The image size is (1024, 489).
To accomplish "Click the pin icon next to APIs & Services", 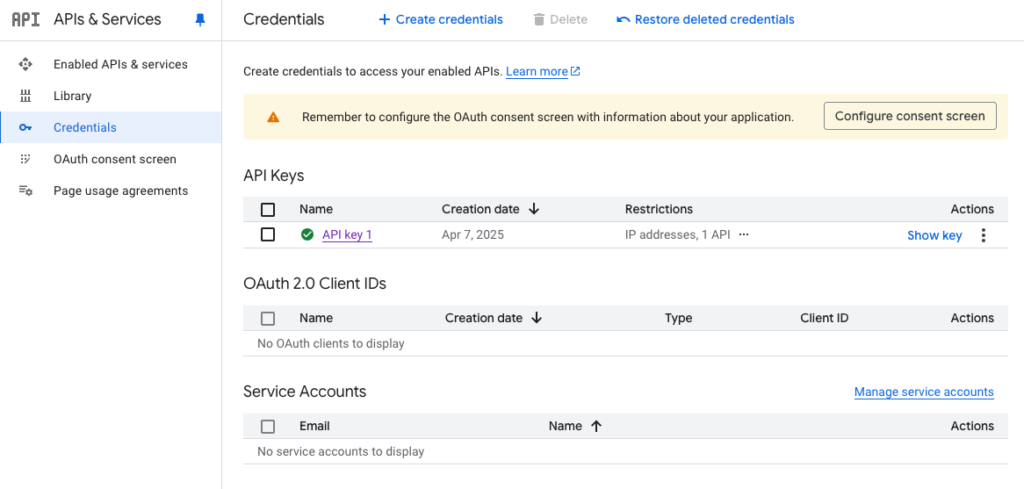I will (200, 20).
